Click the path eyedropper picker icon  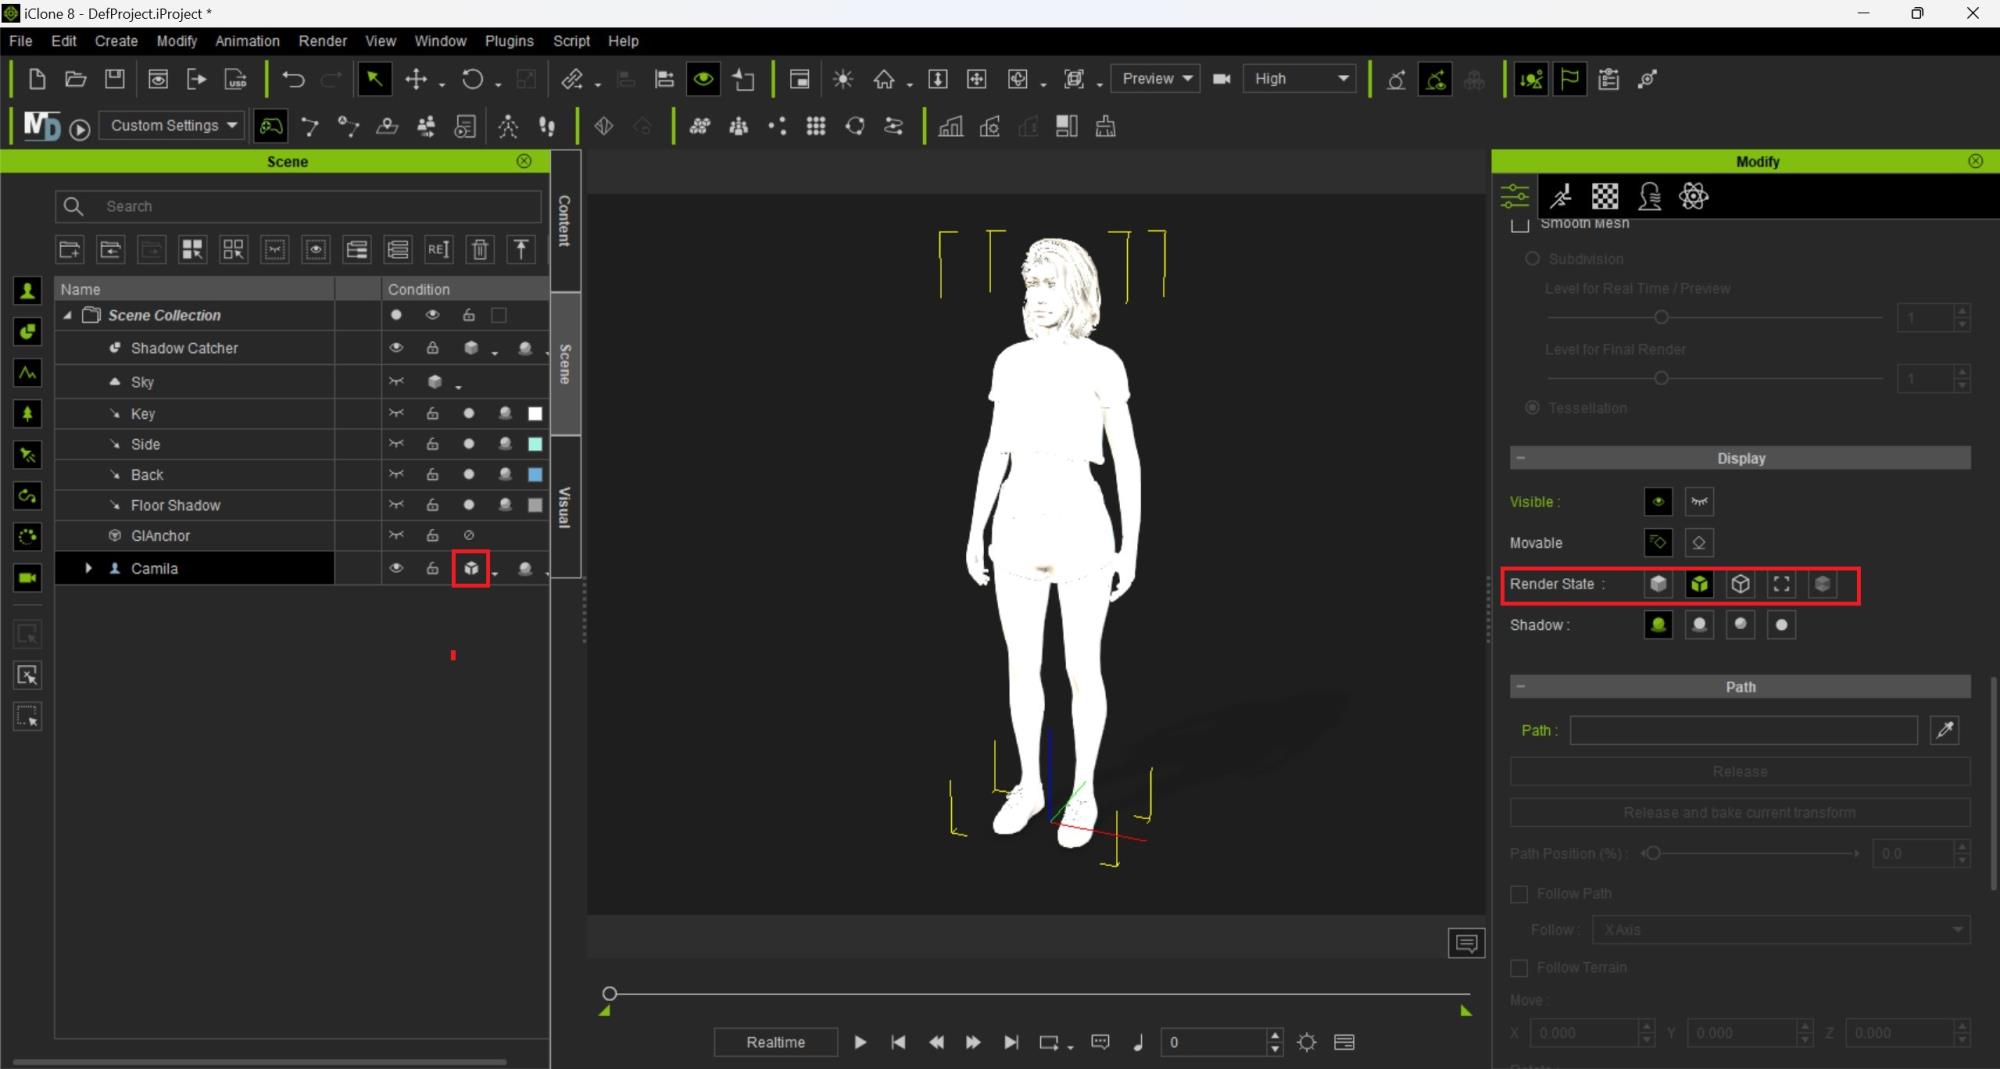click(1945, 730)
